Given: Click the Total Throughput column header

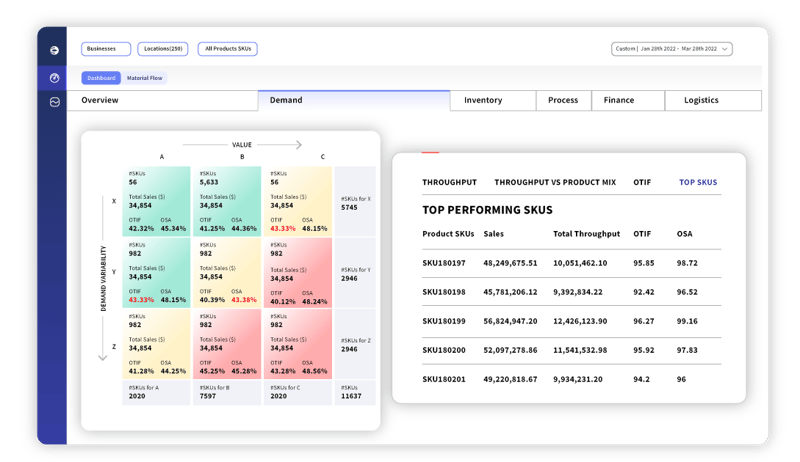Looking at the screenshot, I should point(586,234).
